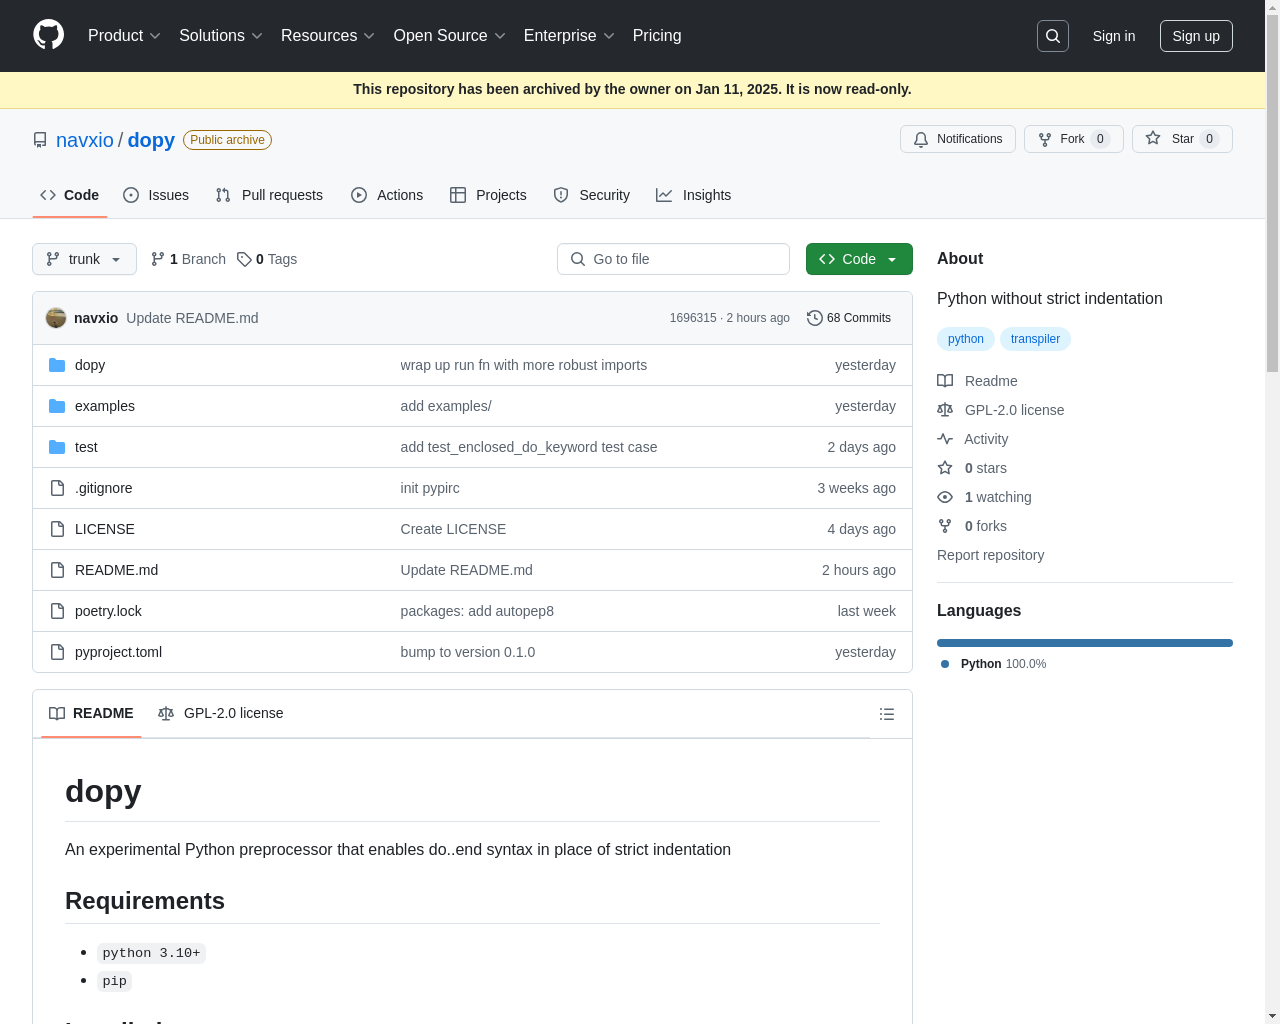1280x1024 pixels.
Task: Click the poetry.lock file icon
Action: [x=57, y=611]
